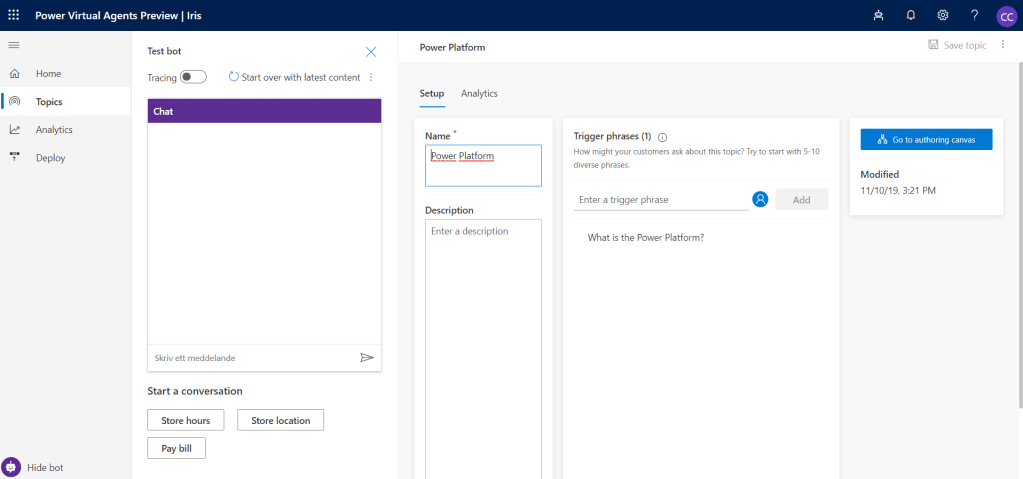Click the trigger phrases info icon
This screenshot has width=1023, height=479.
coord(663,136)
